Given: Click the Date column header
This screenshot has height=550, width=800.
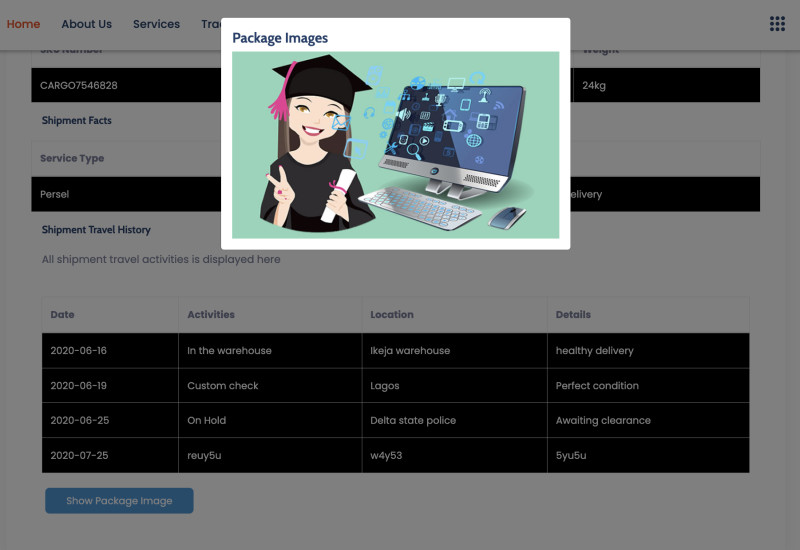Looking at the screenshot, I should 62,315.
